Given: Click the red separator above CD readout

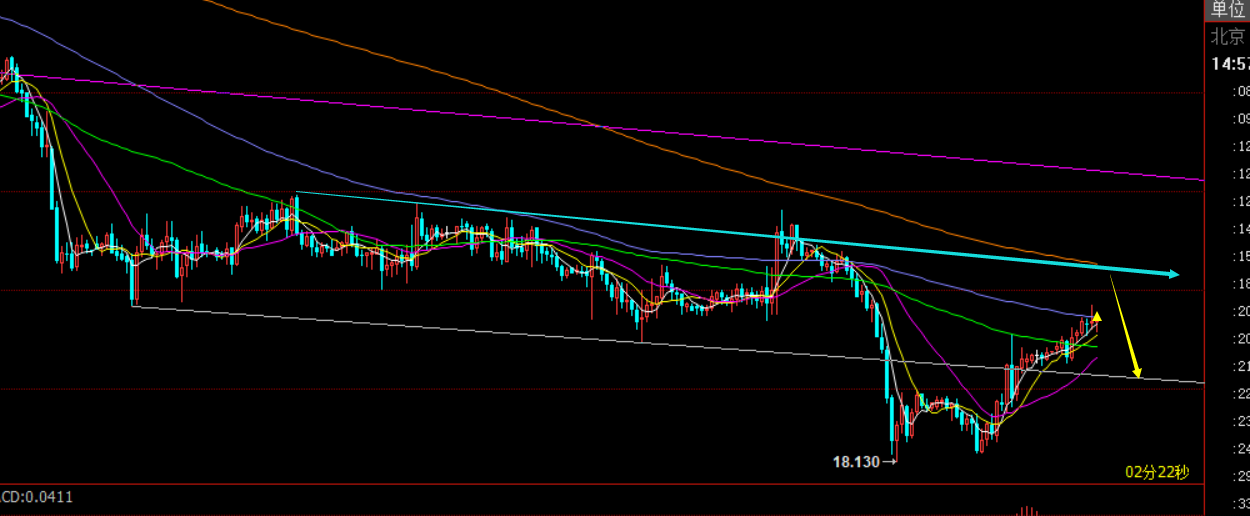Looking at the screenshot, I should tap(600, 485).
